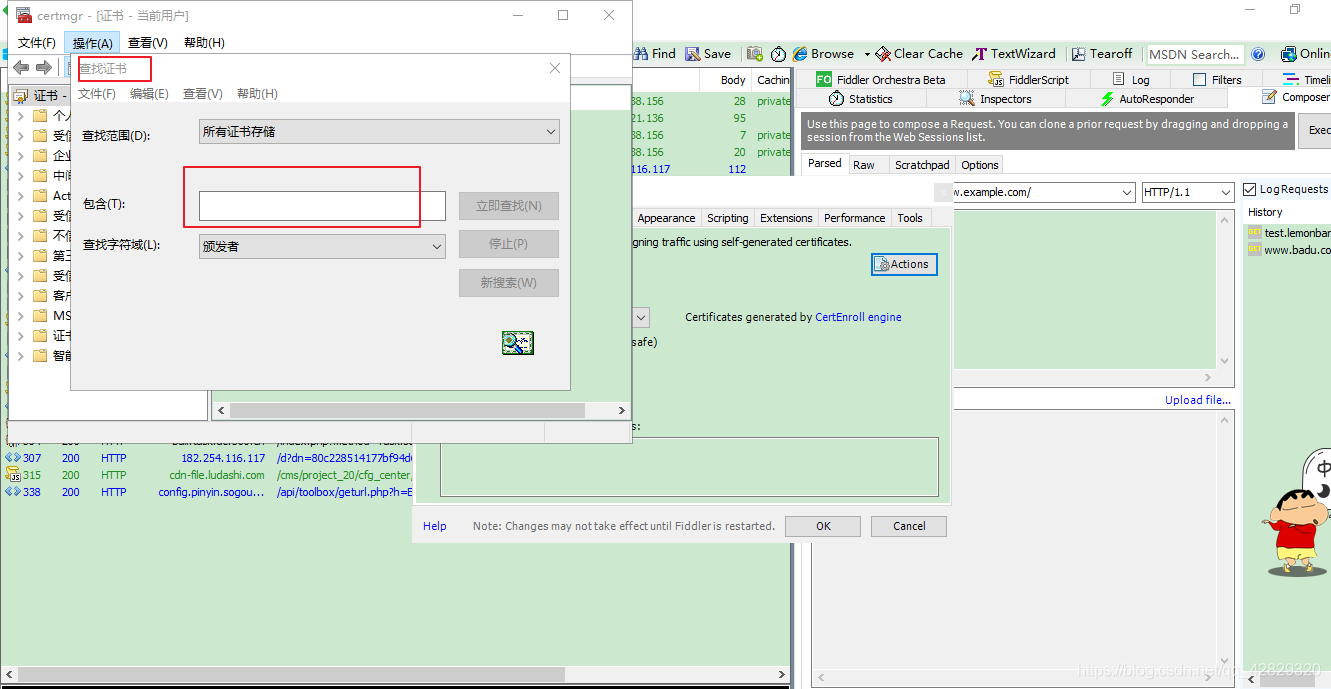Click the camera screenshot icon in Fiddler toolbar
The image size is (1331, 689).
pos(755,54)
